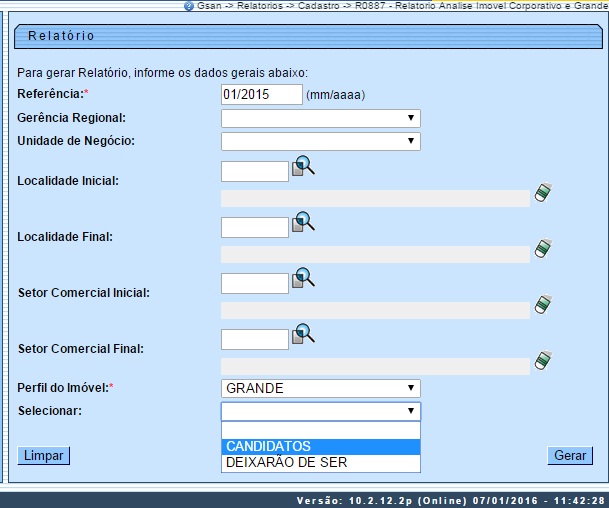Clear Localidade Inicial with eraser icon
The image size is (609, 508).
coord(543,192)
